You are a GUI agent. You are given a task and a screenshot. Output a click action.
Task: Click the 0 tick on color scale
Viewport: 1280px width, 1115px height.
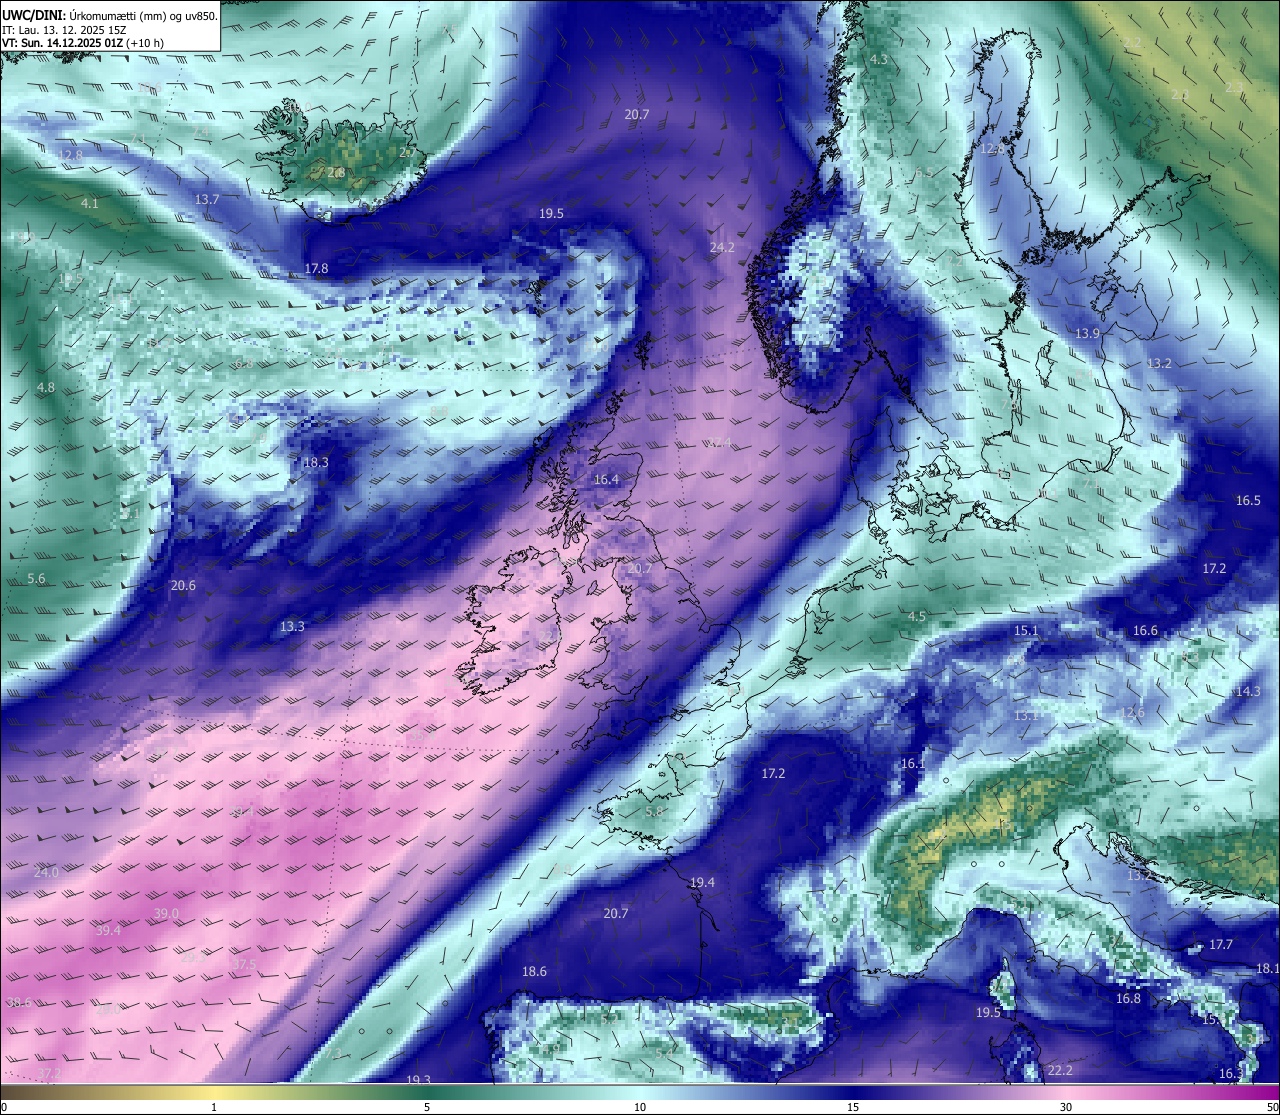point(3,1106)
